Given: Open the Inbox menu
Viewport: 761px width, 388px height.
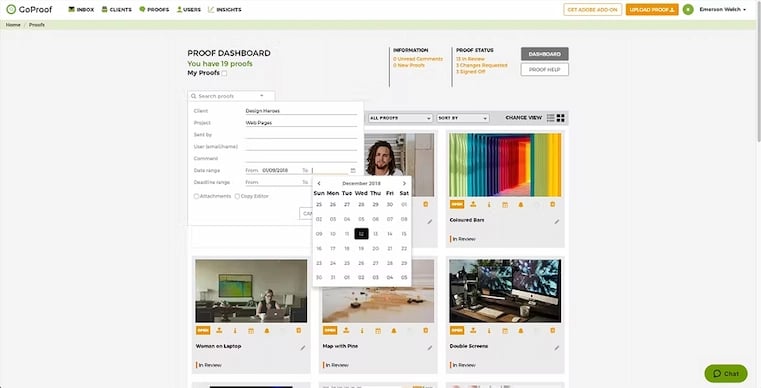Looking at the screenshot, I should pos(81,9).
